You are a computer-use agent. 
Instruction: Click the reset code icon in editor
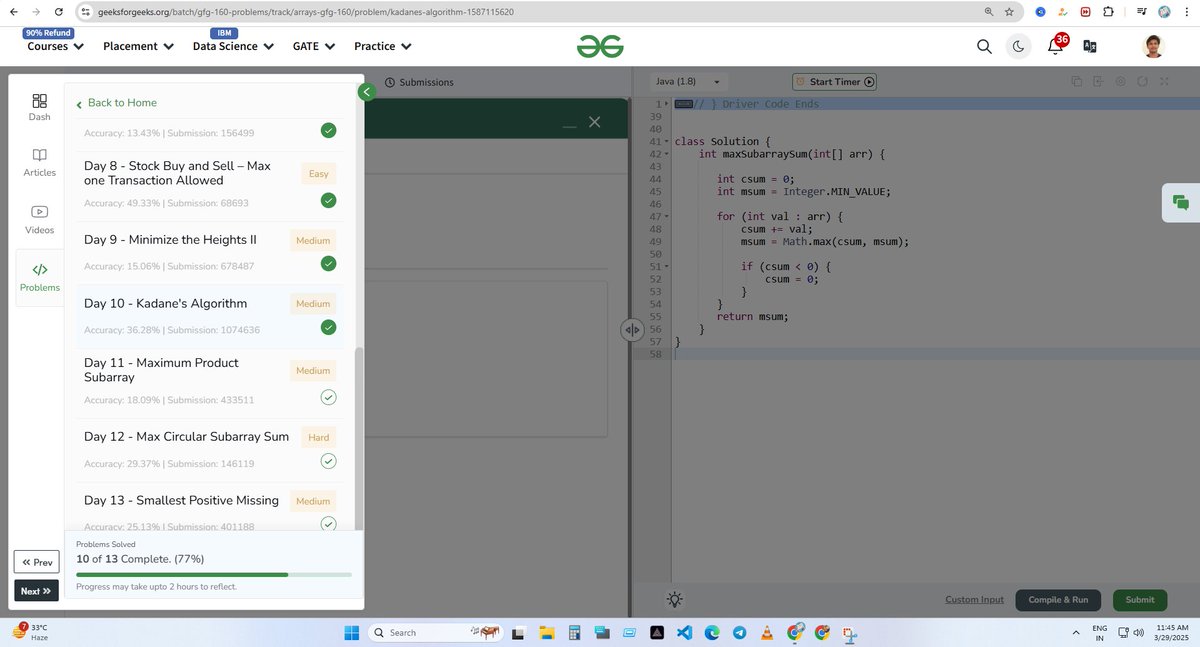(x=1142, y=82)
